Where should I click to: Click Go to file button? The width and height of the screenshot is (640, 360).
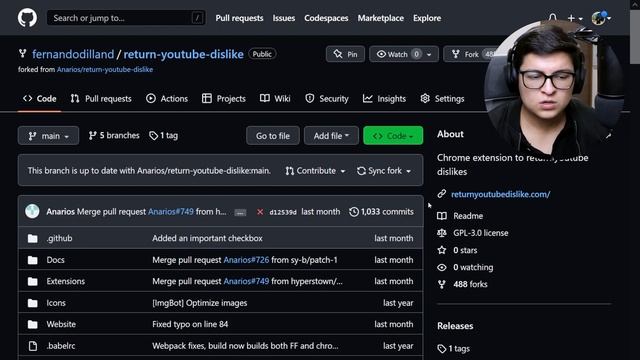click(273, 136)
